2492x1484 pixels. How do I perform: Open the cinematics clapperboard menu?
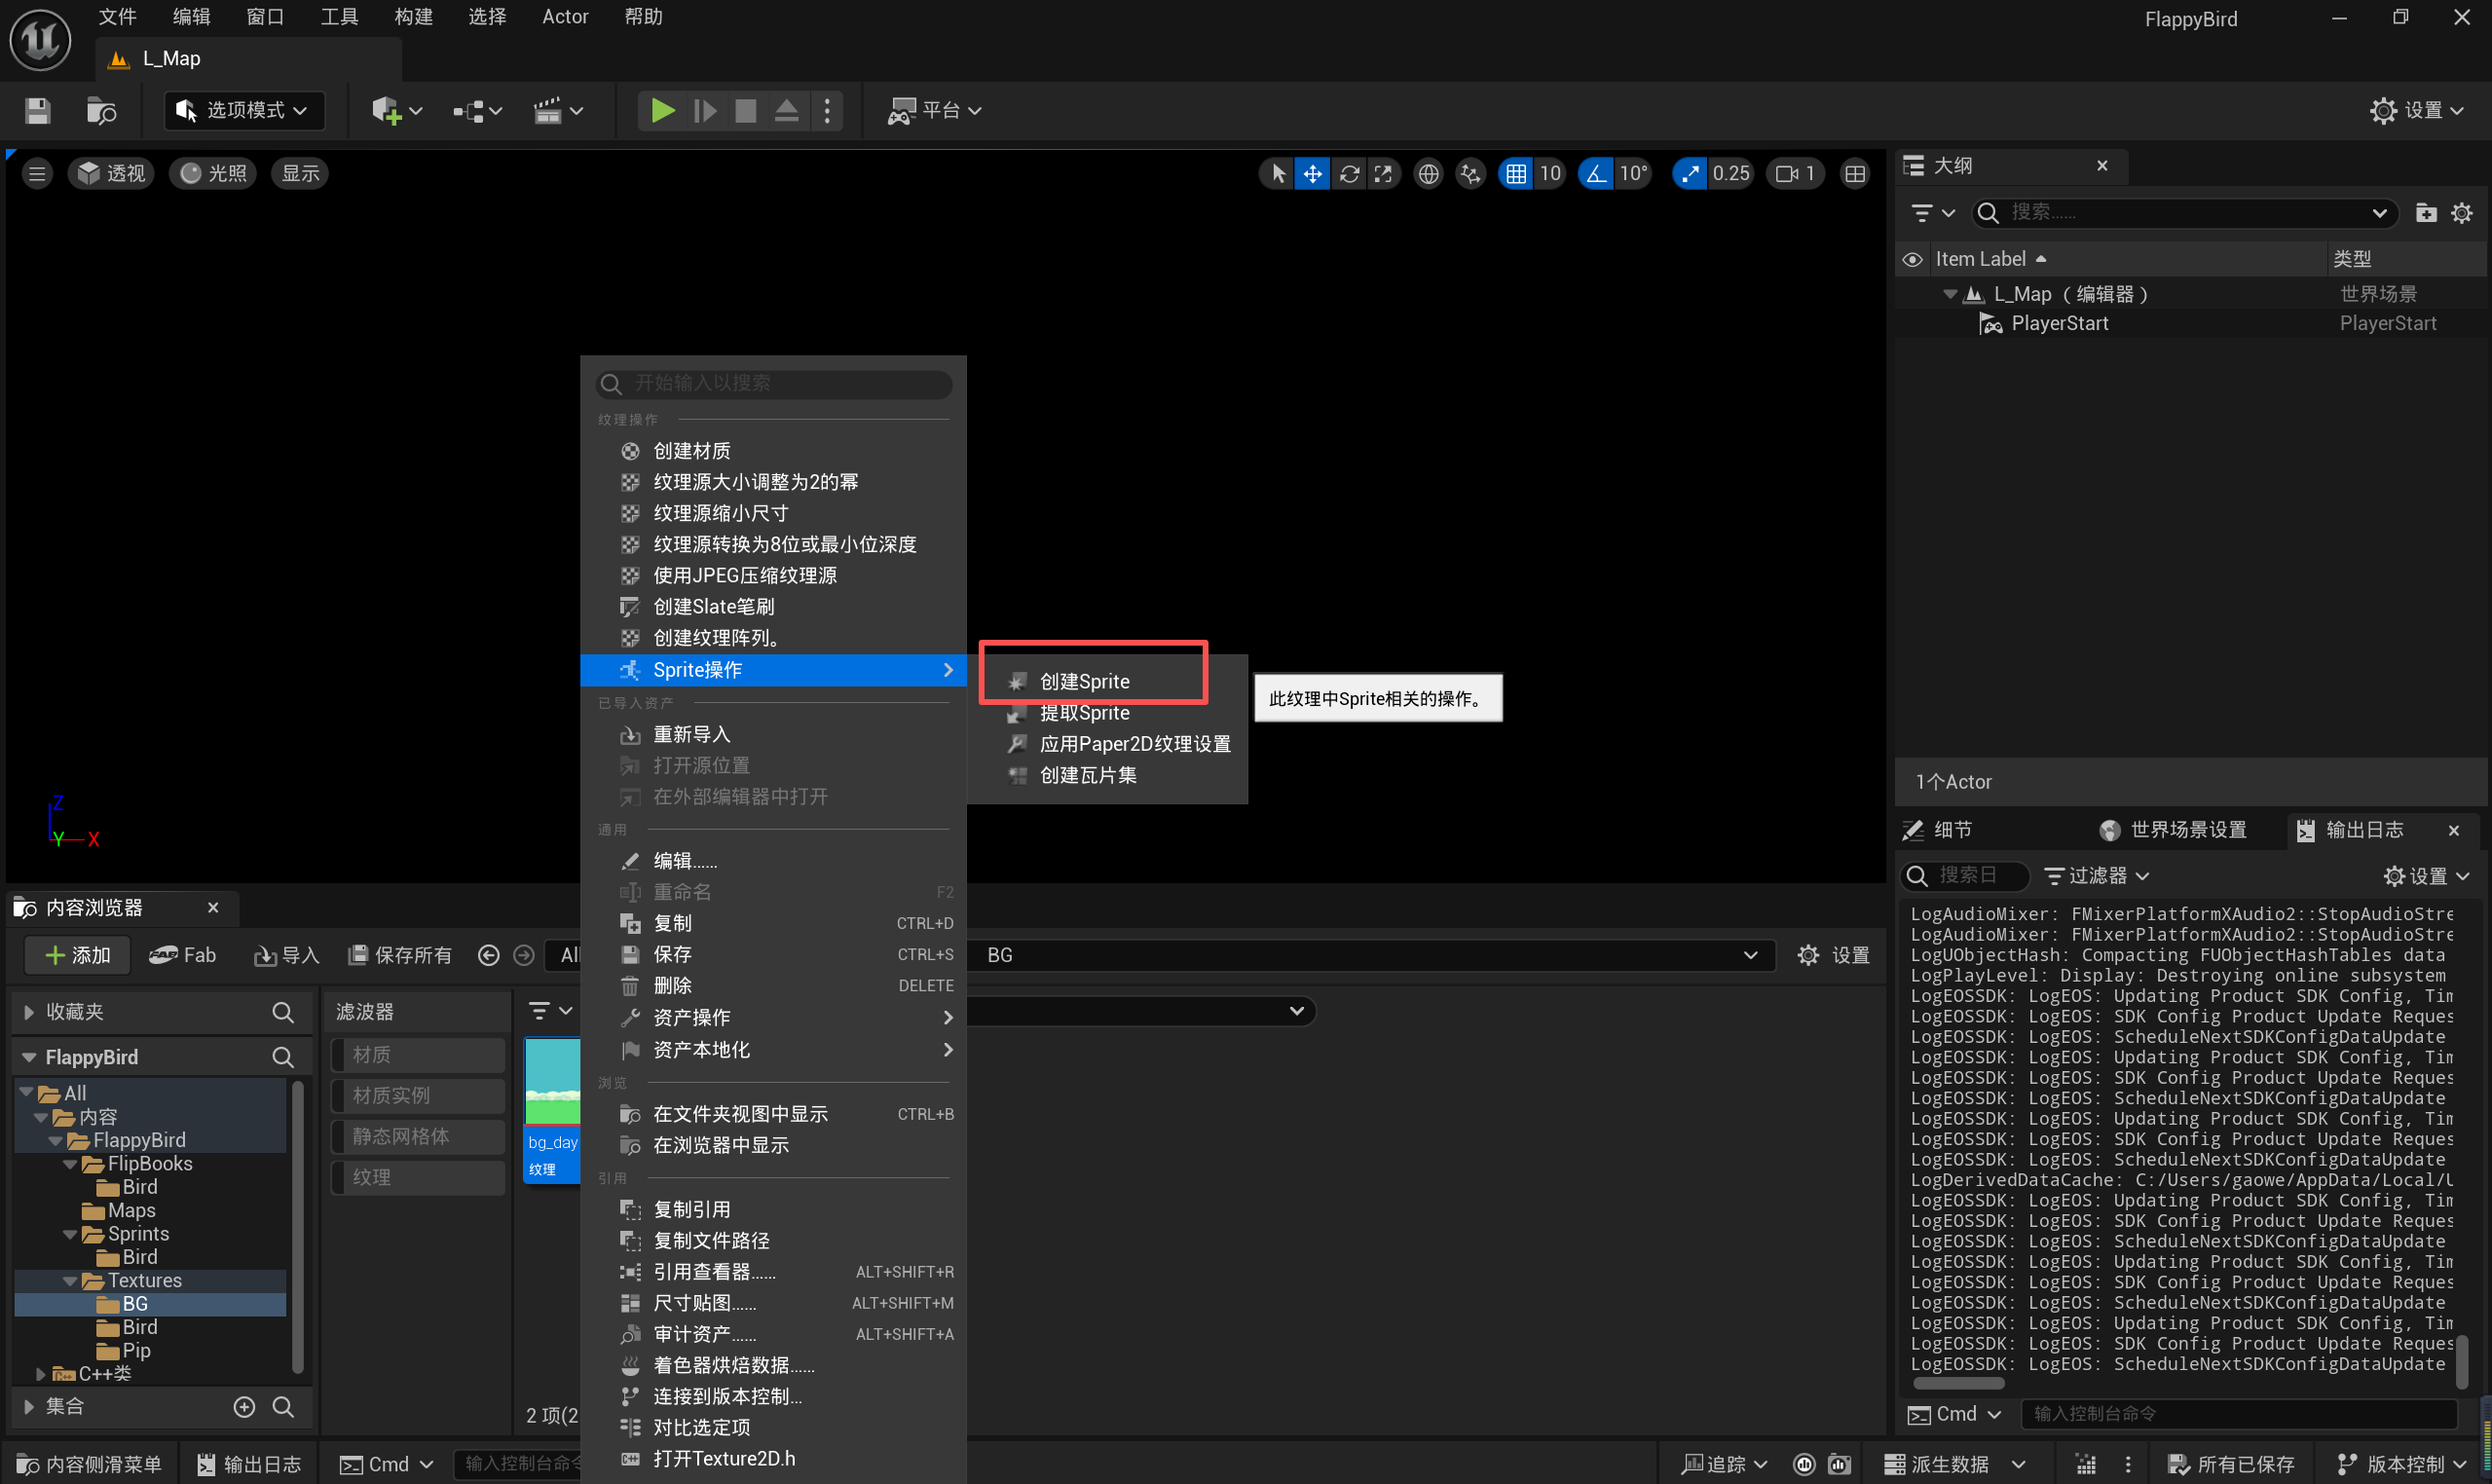(x=548, y=110)
